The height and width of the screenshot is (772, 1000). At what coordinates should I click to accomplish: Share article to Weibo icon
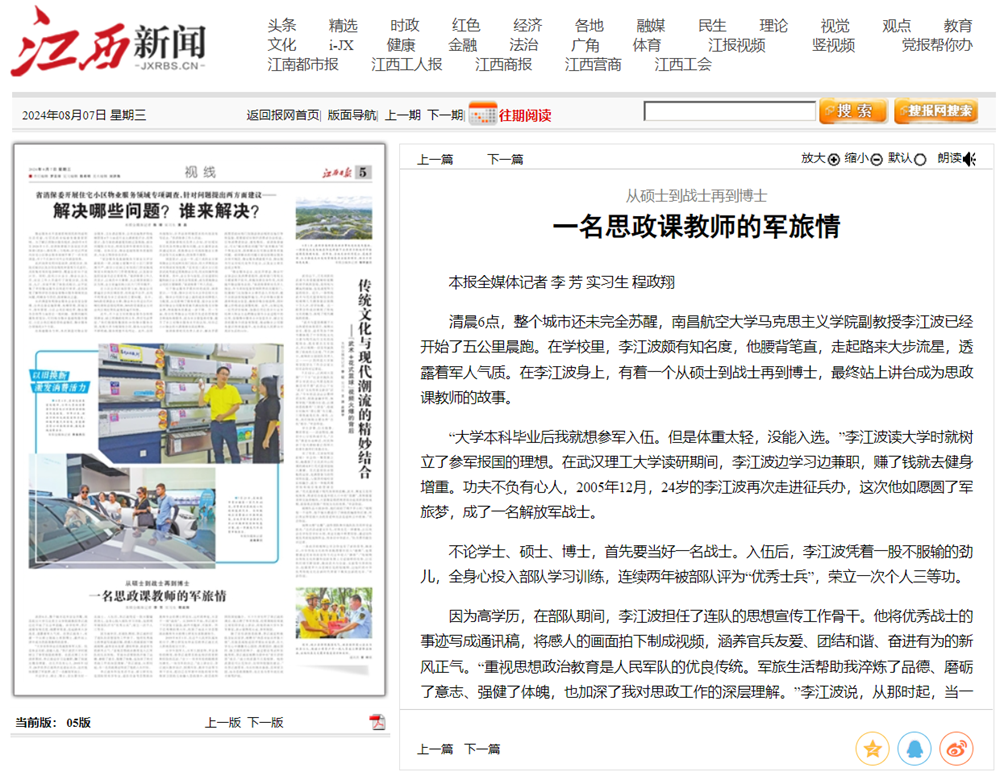pos(957,748)
